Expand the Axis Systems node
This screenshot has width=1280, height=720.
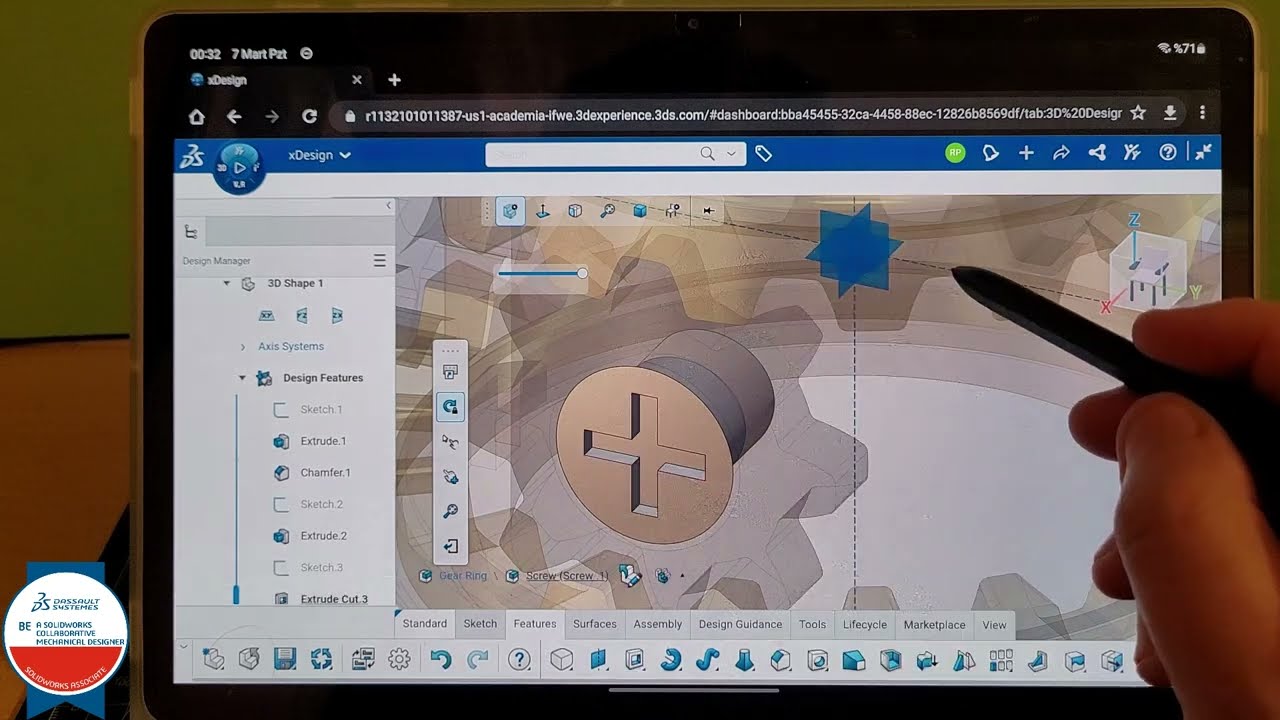click(x=242, y=347)
